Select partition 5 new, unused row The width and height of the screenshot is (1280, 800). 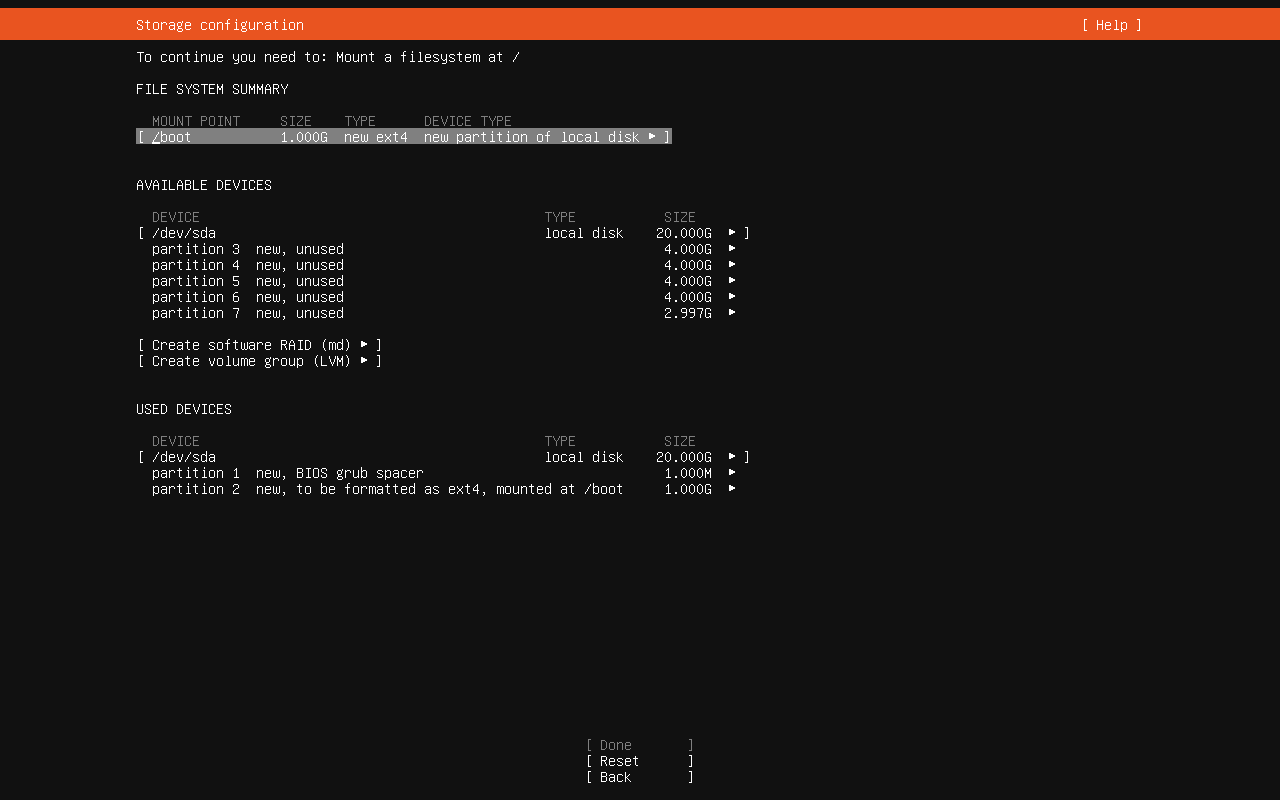pos(247,281)
